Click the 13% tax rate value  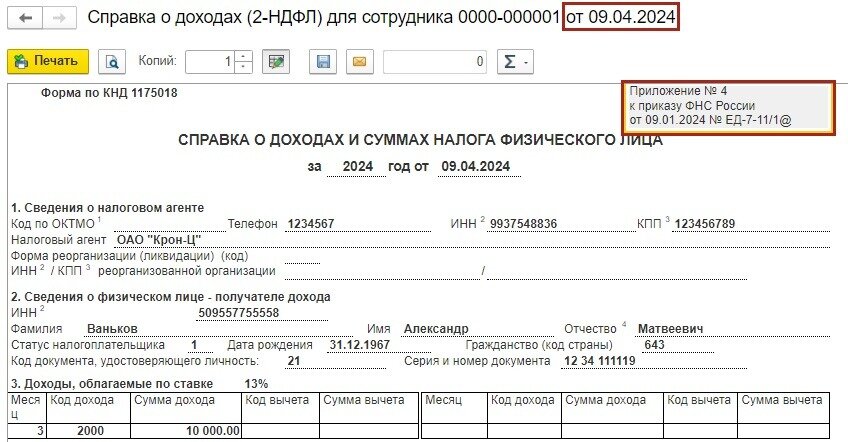(x=256, y=384)
